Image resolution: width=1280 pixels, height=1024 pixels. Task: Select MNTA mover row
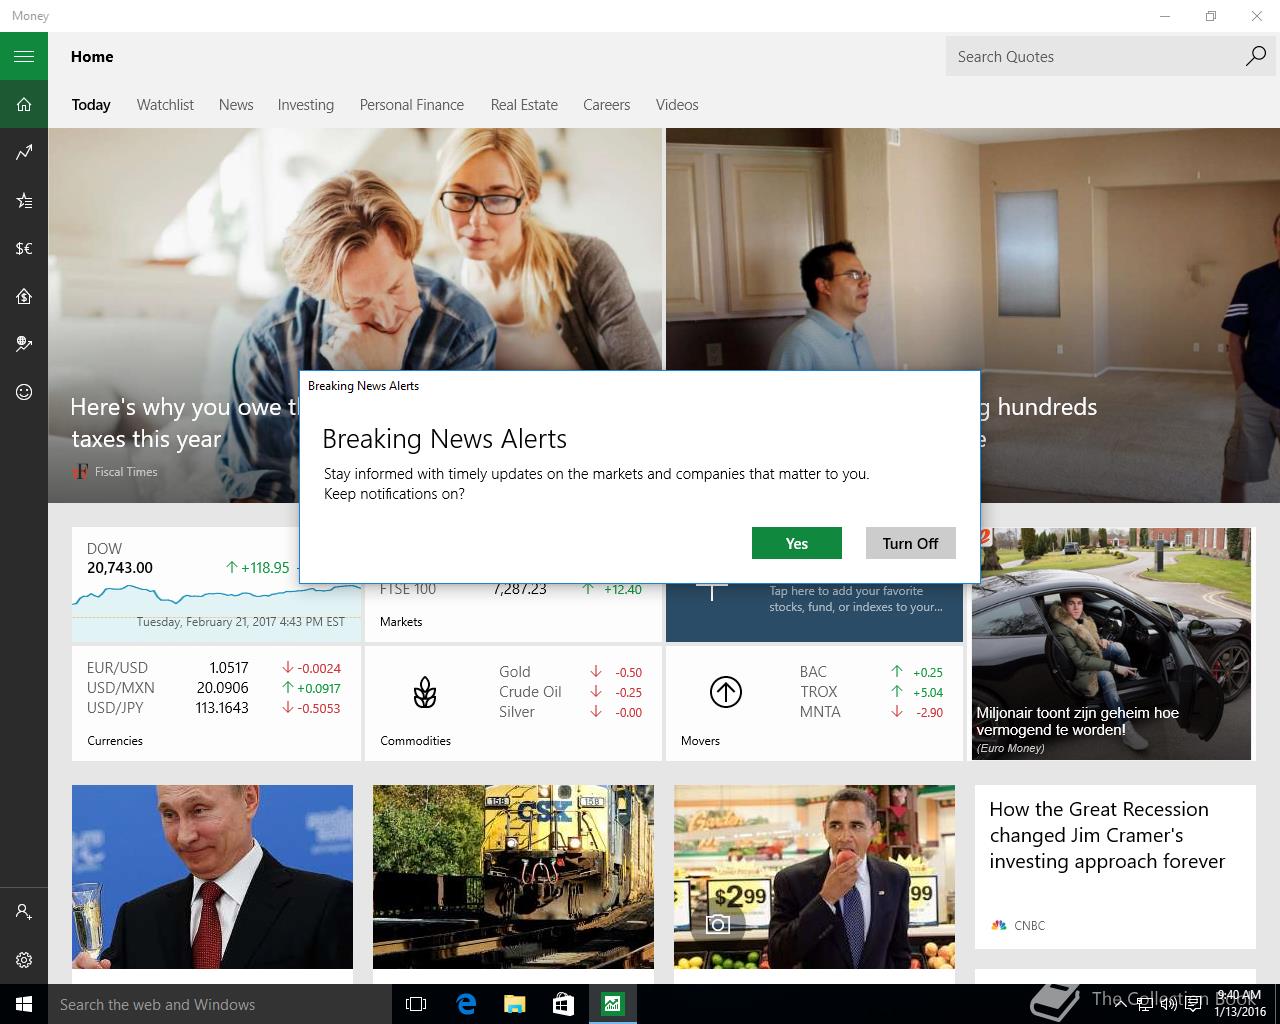[871, 712]
